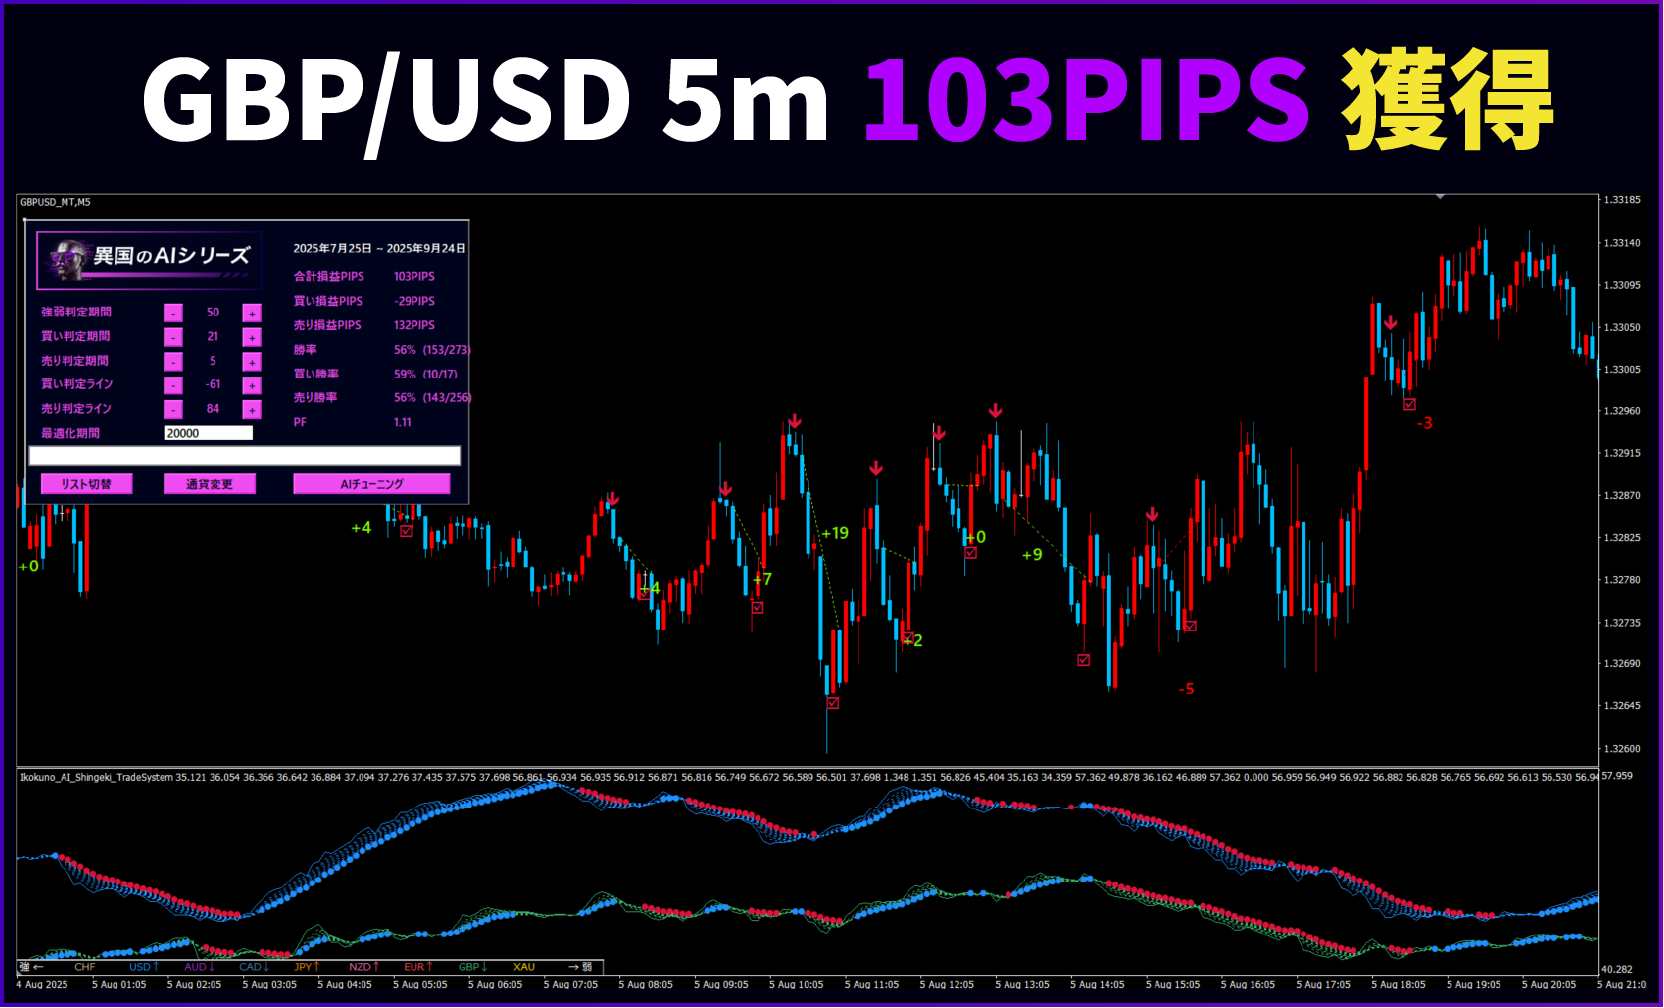This screenshot has width=1664, height=1008.
Task: Click the wide empty white text bar
Action: click(245, 456)
